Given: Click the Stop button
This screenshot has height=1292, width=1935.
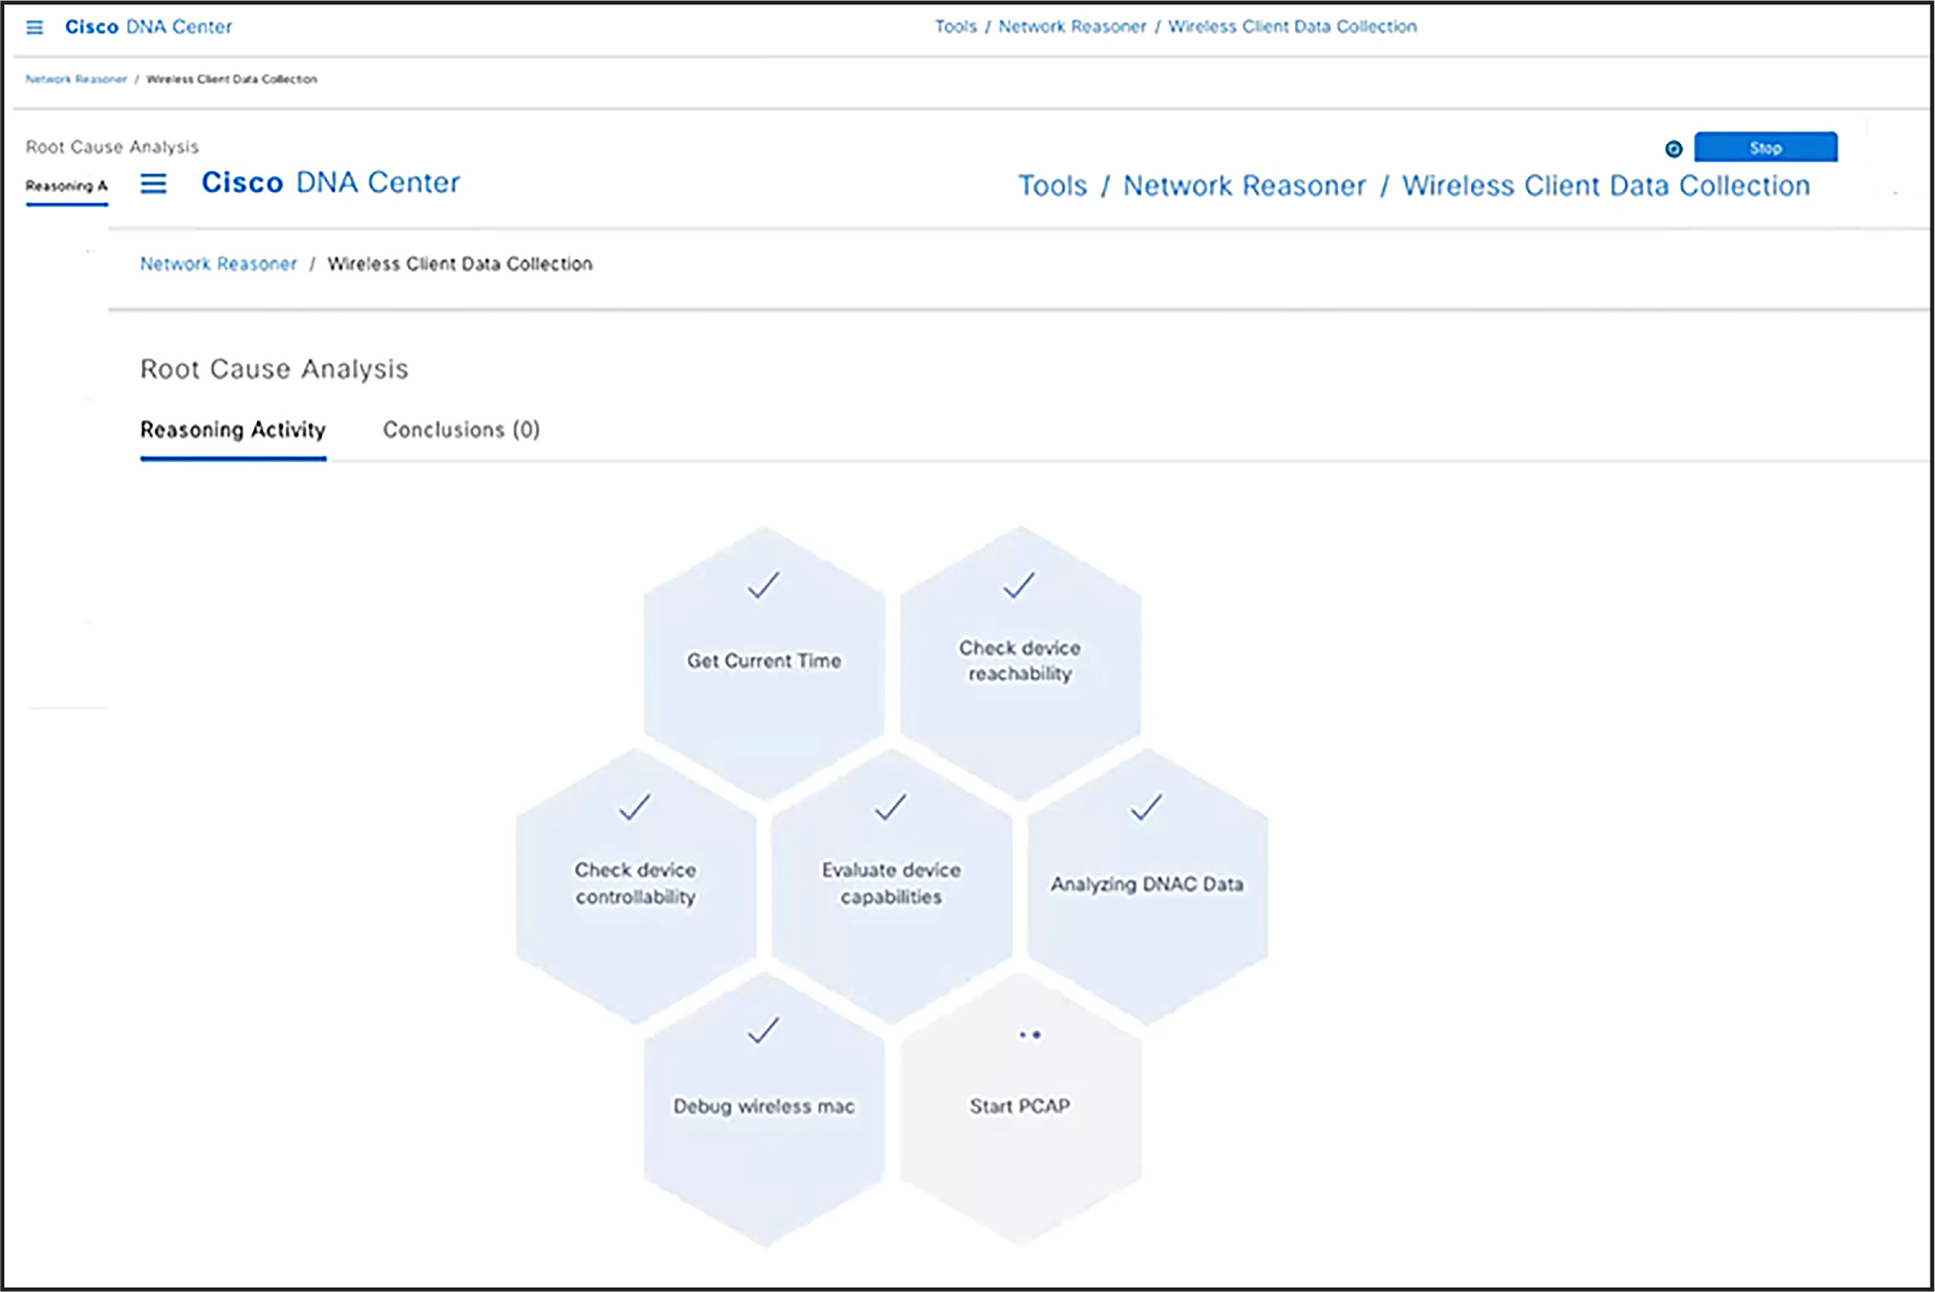Looking at the screenshot, I should point(1765,147).
